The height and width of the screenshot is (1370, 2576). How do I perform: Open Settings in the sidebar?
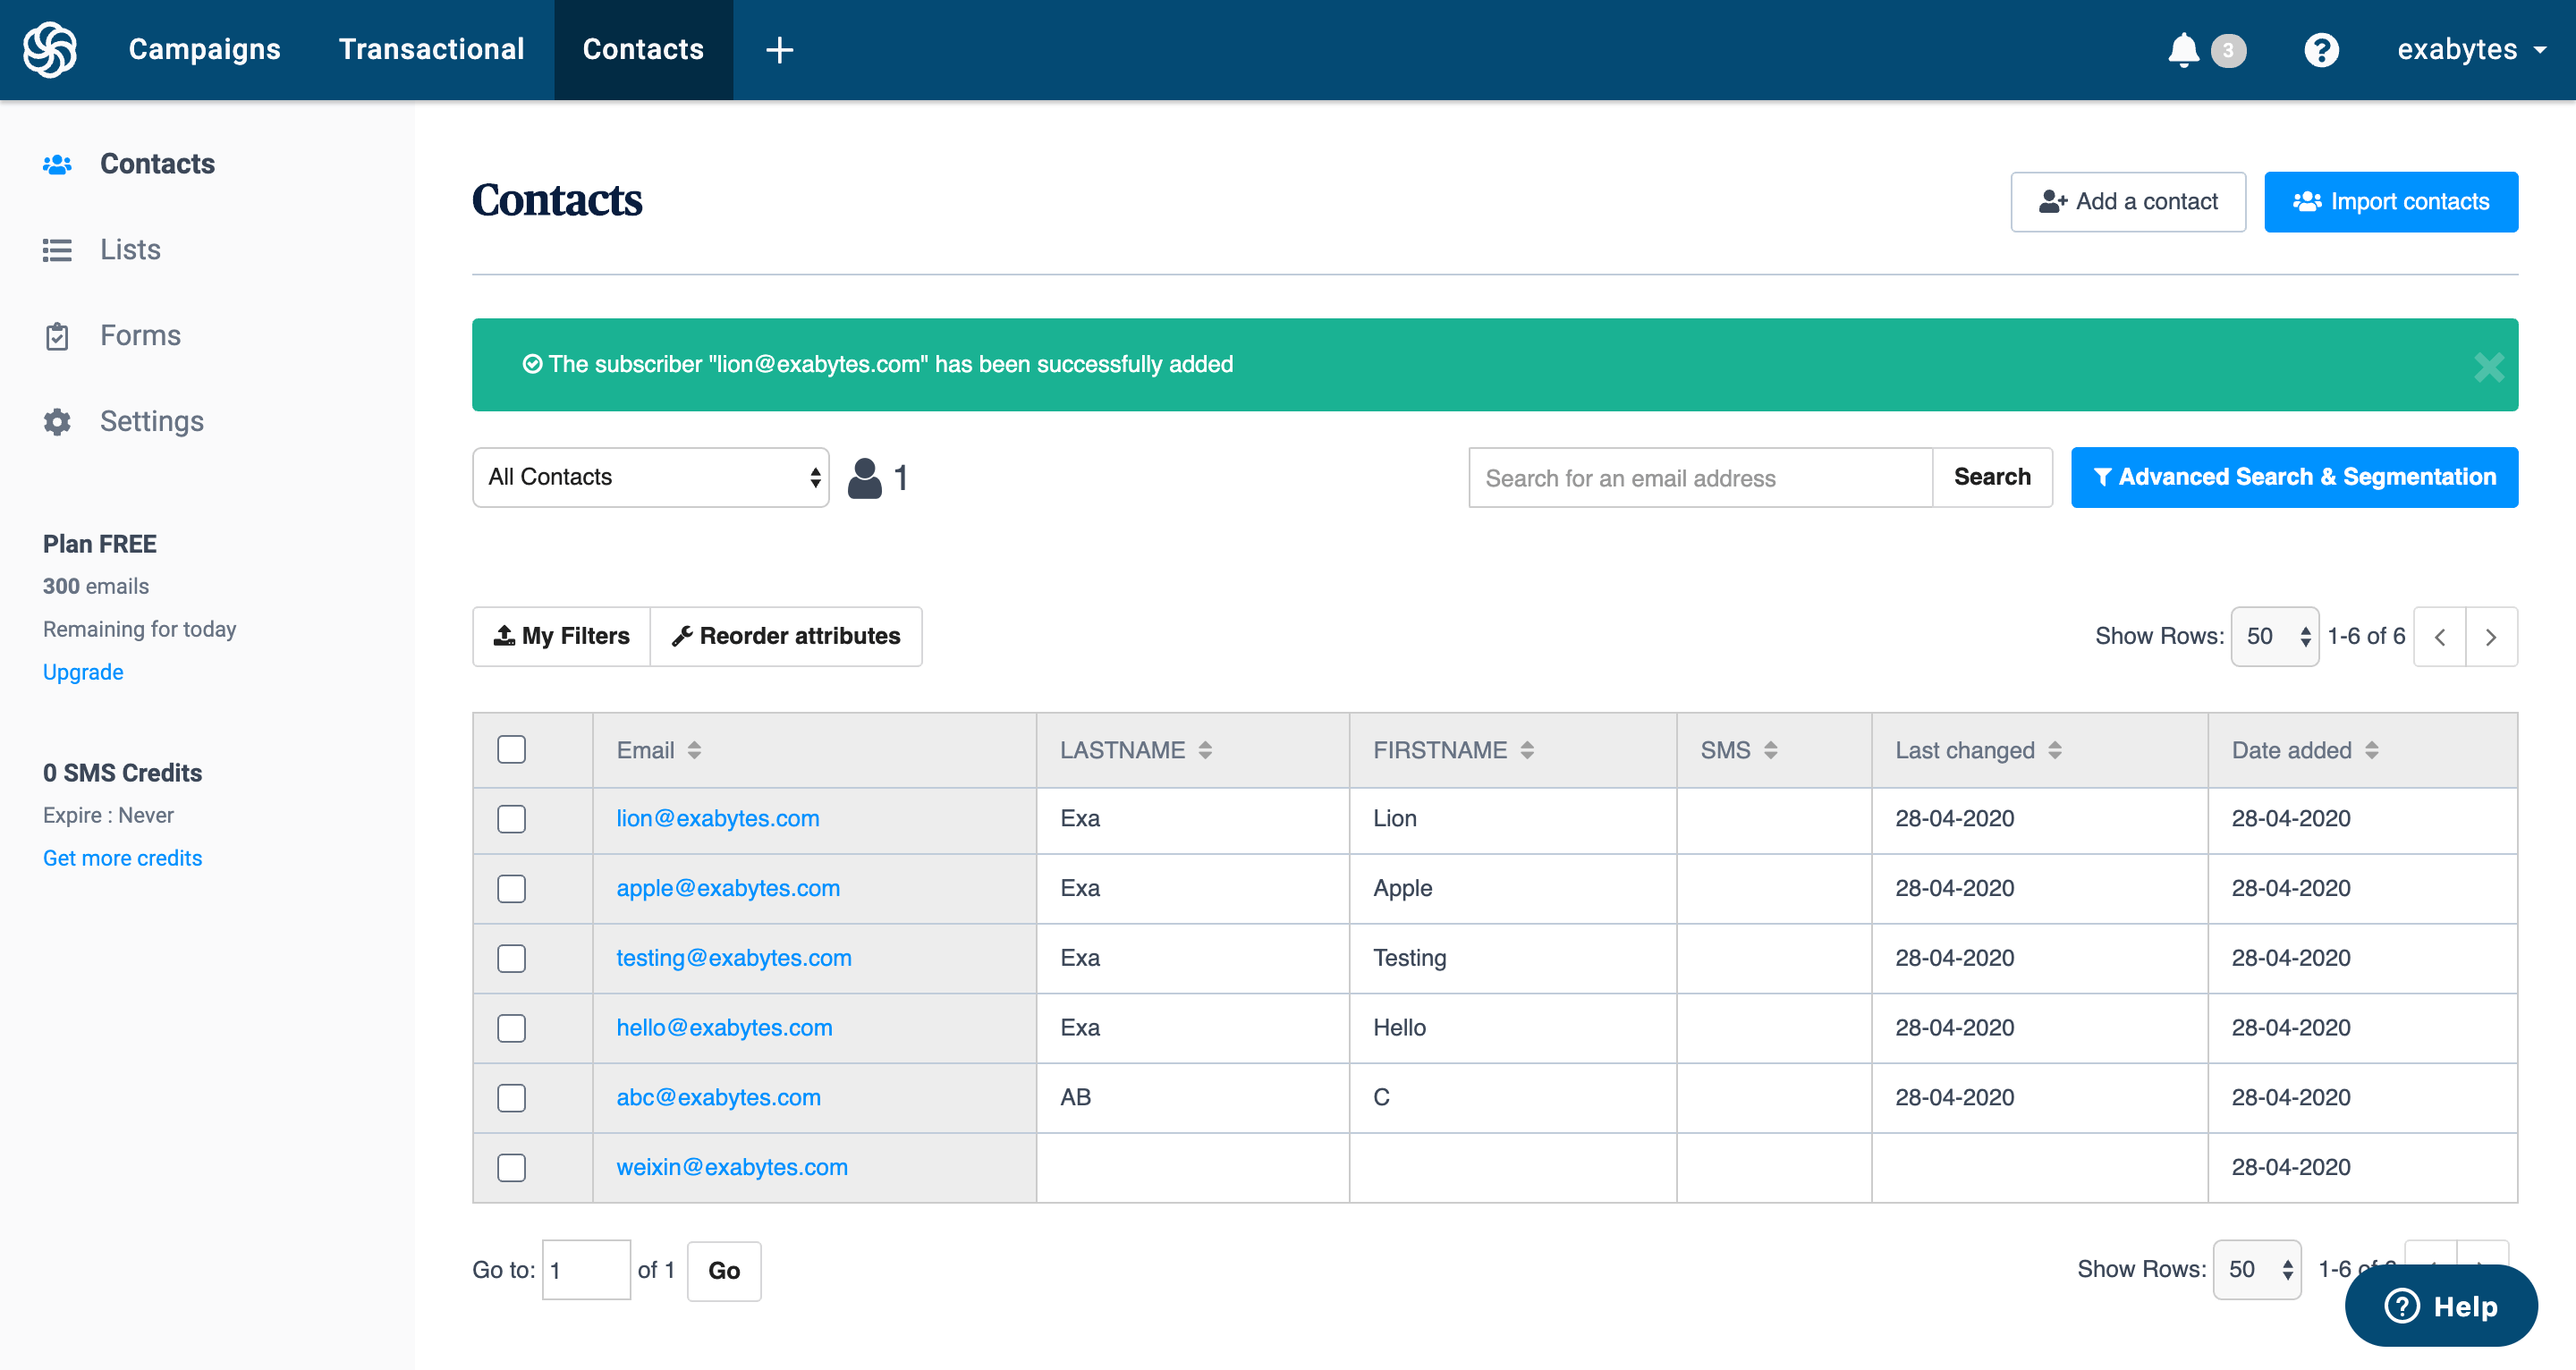pos(151,422)
